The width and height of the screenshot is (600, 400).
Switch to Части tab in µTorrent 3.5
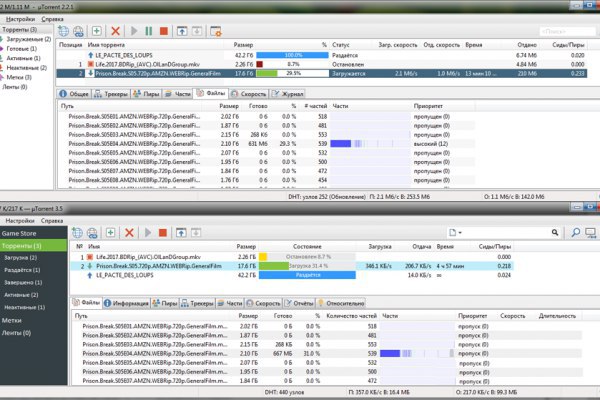click(230, 303)
